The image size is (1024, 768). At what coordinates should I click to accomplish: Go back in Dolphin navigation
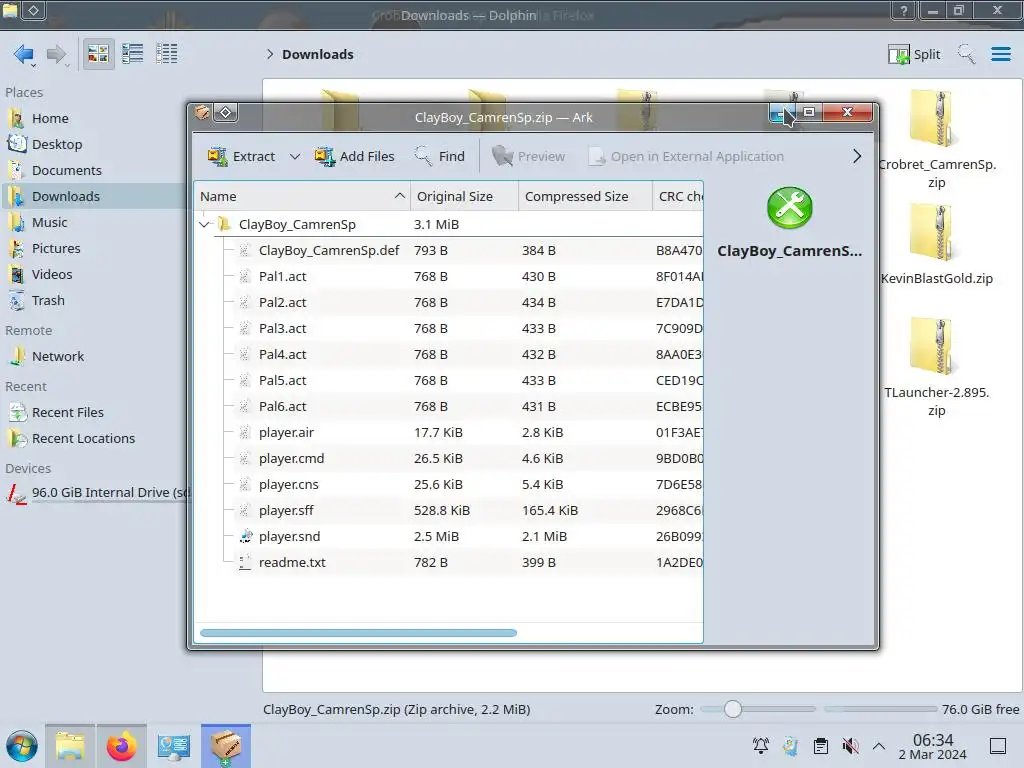pos(24,54)
